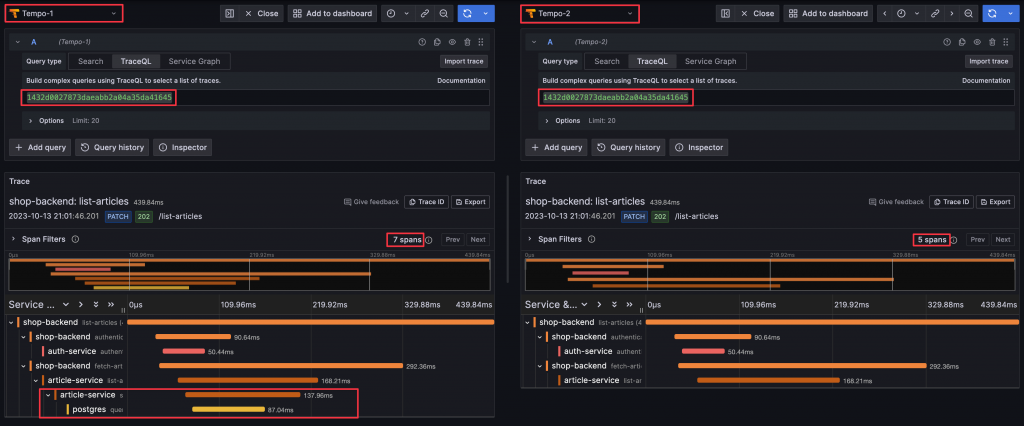Shift time range backward in Tempo-2

(x=885, y=13)
